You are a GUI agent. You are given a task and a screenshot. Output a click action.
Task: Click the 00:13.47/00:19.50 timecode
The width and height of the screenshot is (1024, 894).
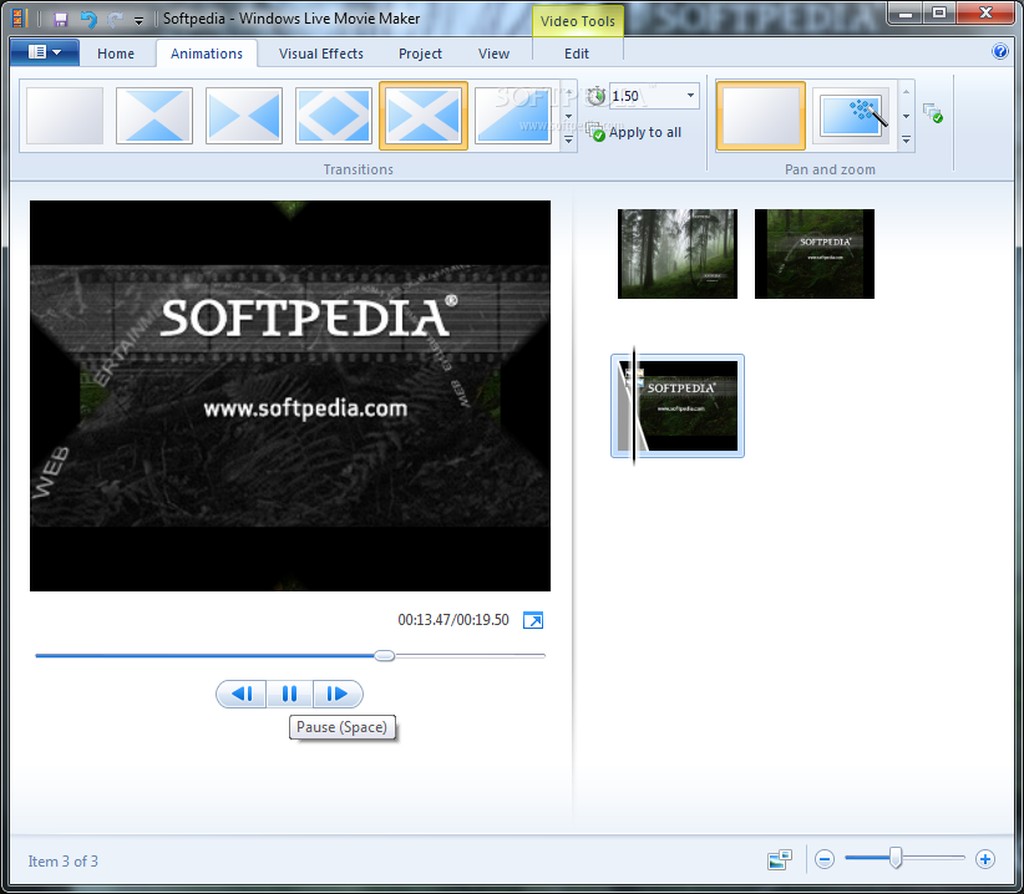(x=453, y=620)
